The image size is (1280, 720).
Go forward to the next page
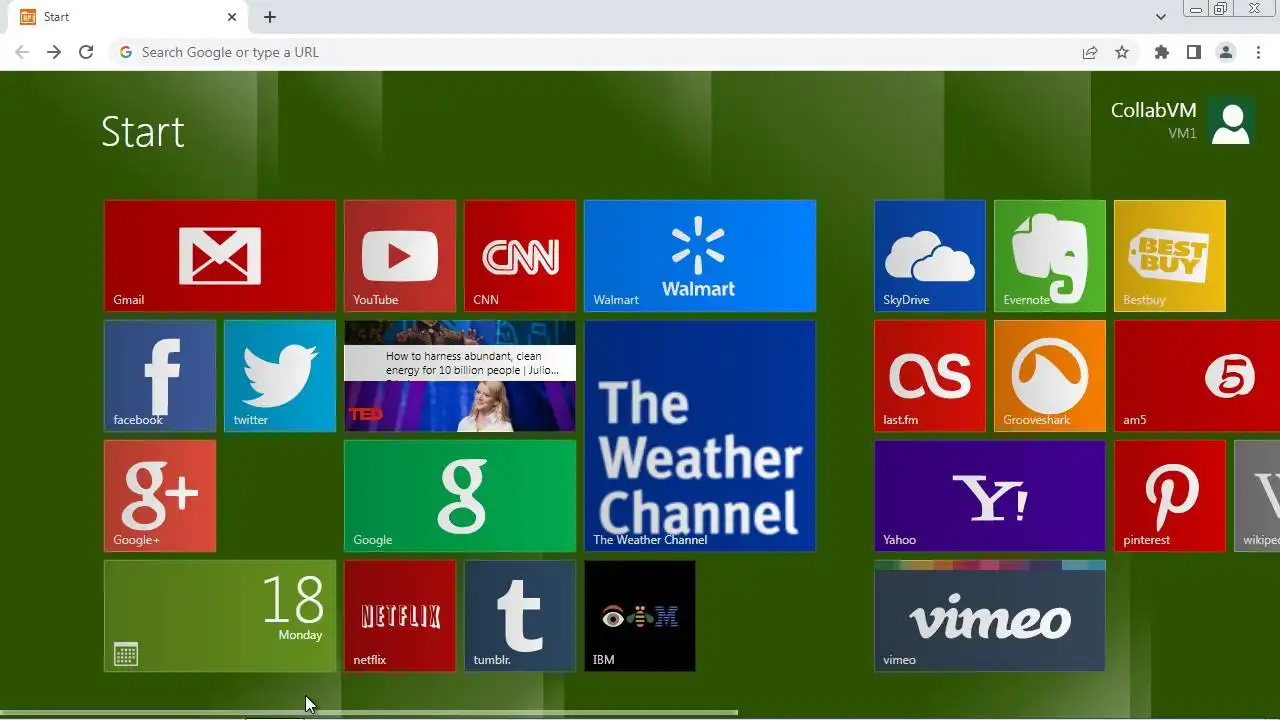pos(54,52)
